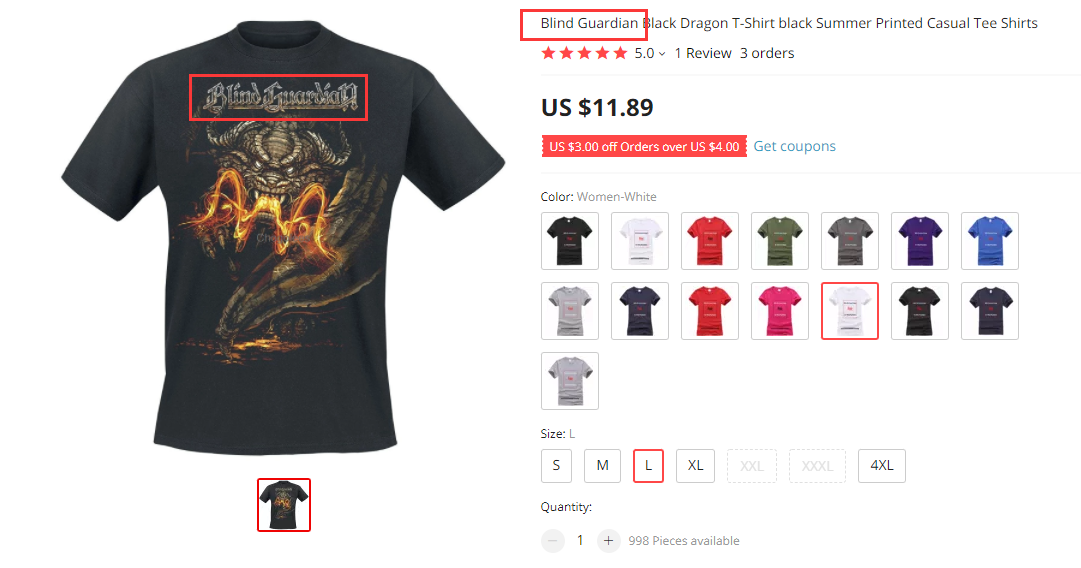Open the 1 Review link
Viewport: 1081px width, 568px height.
703,53
